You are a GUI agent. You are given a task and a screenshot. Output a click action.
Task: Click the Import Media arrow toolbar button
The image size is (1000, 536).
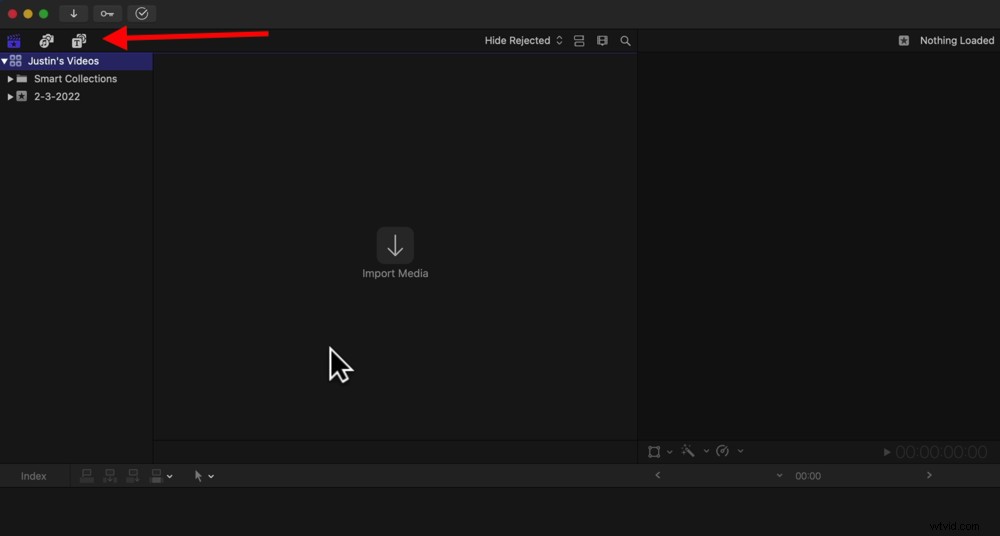[x=73, y=13]
